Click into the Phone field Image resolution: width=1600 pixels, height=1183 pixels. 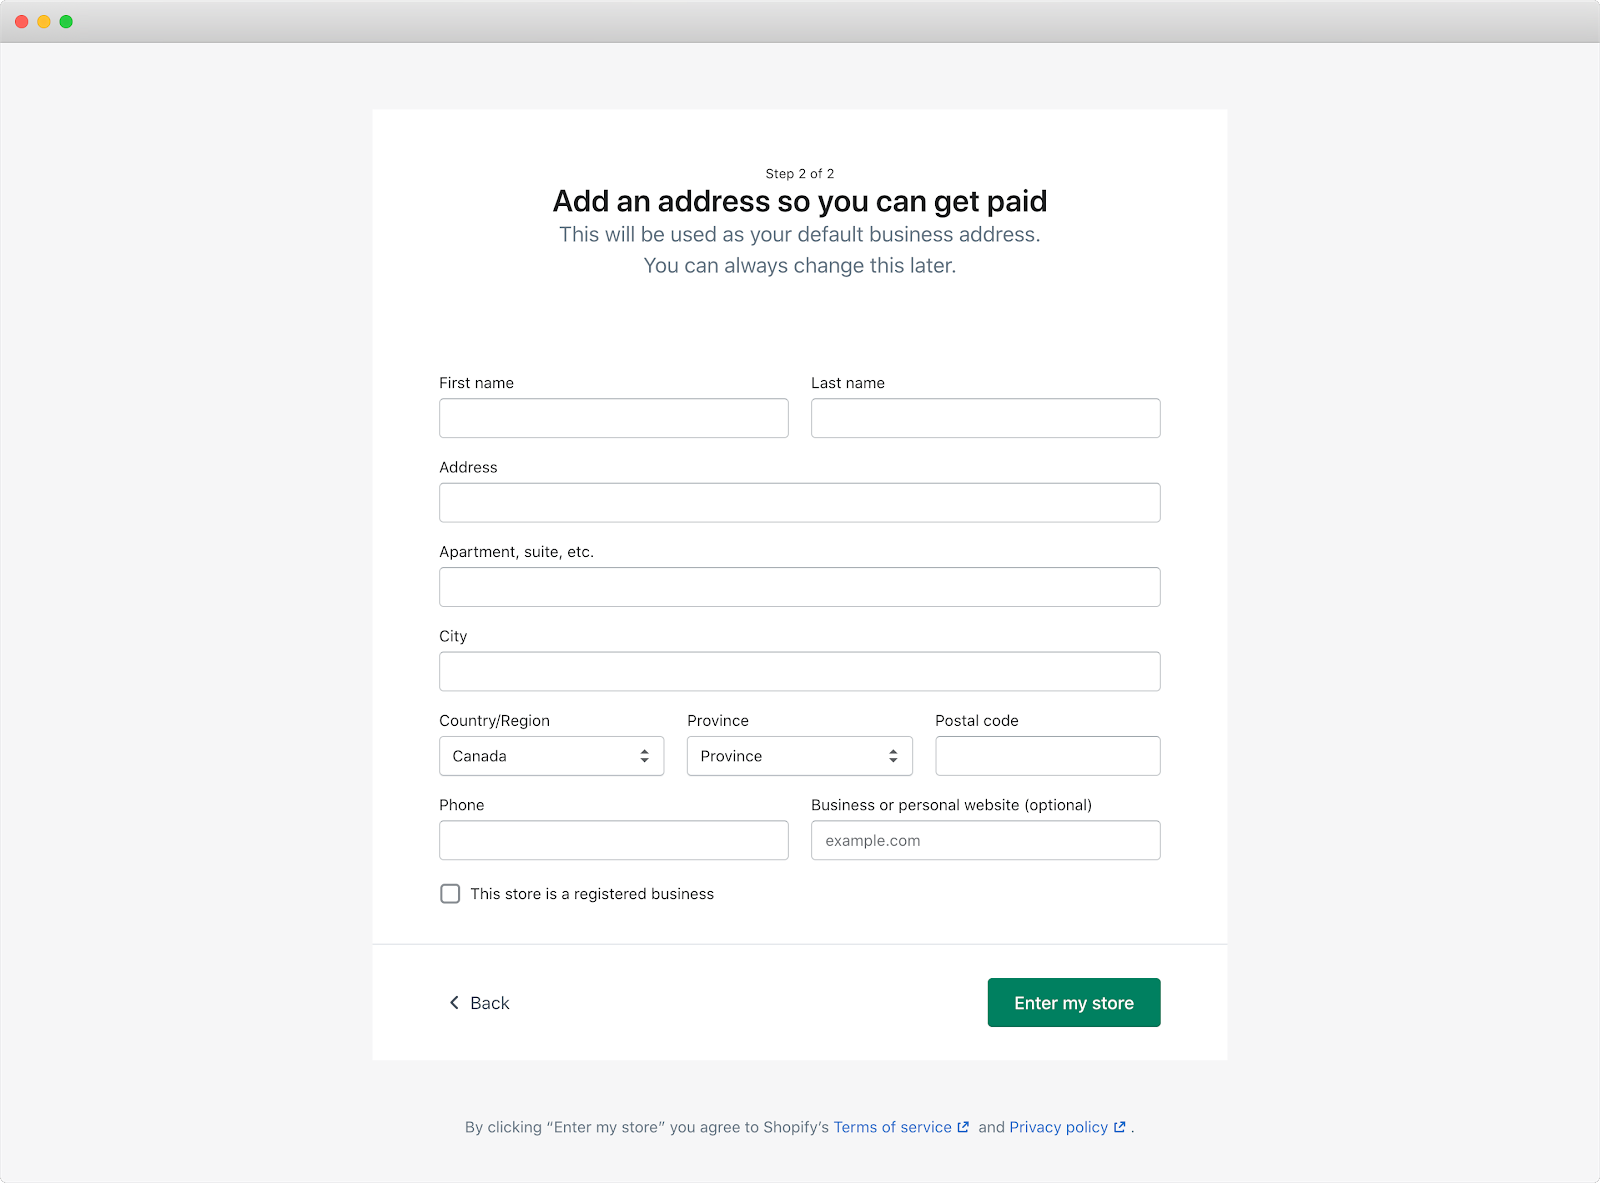[613, 840]
